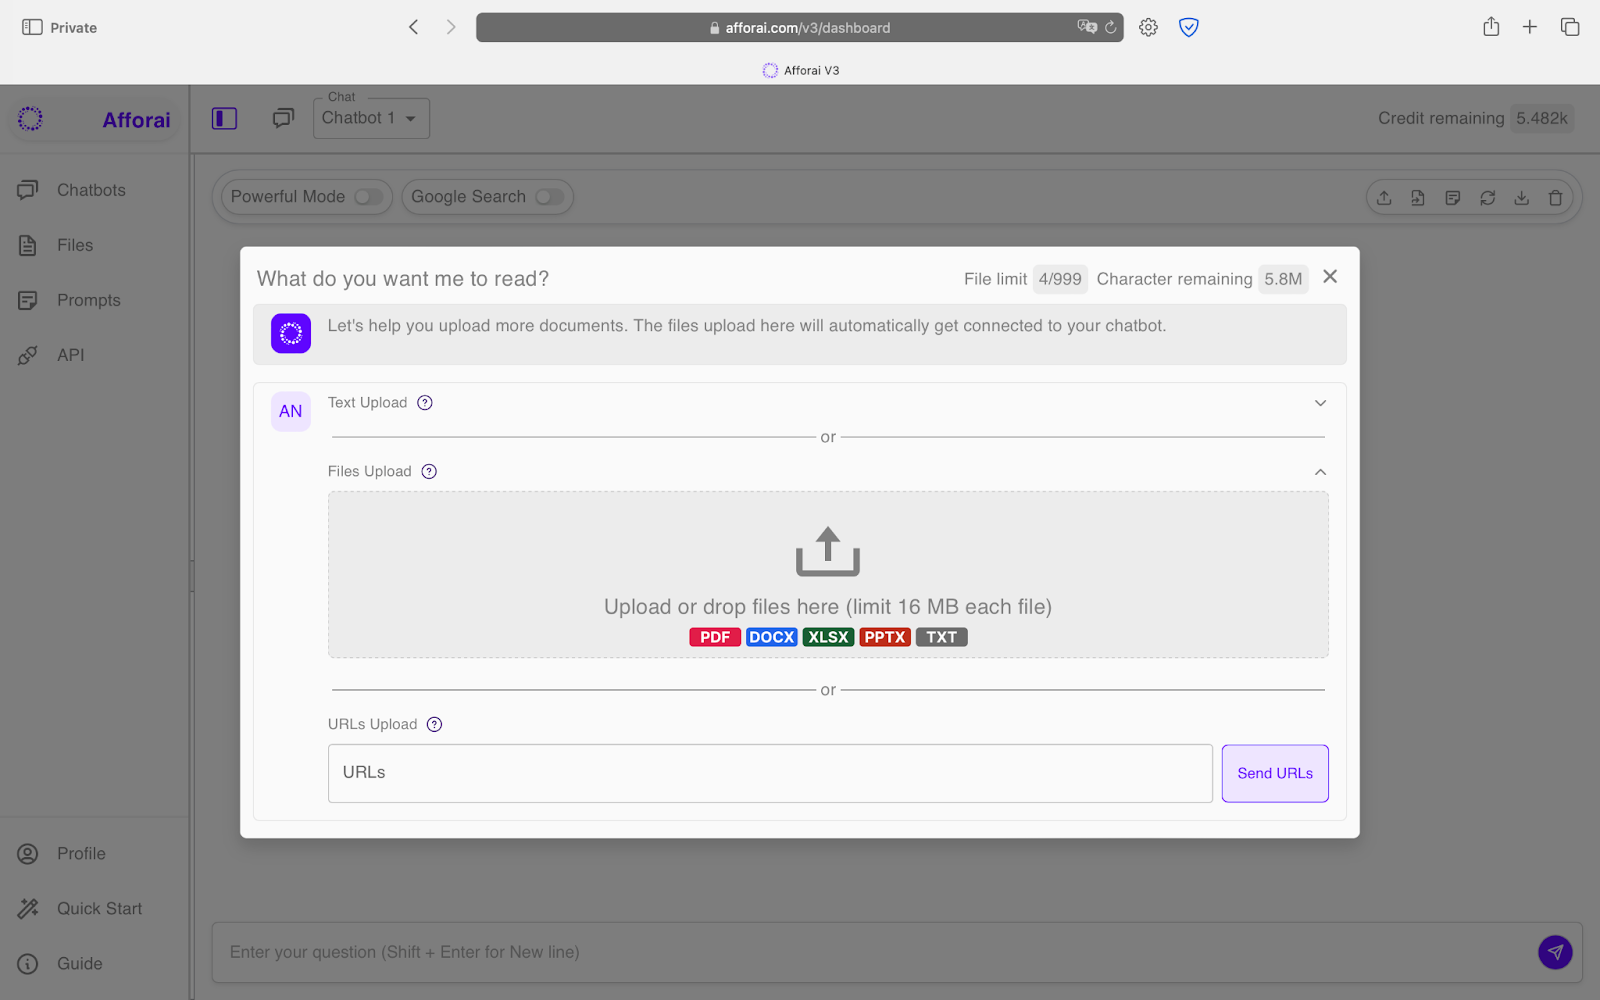Viewport: 1600px width, 1000px height.
Task: Click the Credit remaining 5.482k value
Action: (x=1542, y=118)
